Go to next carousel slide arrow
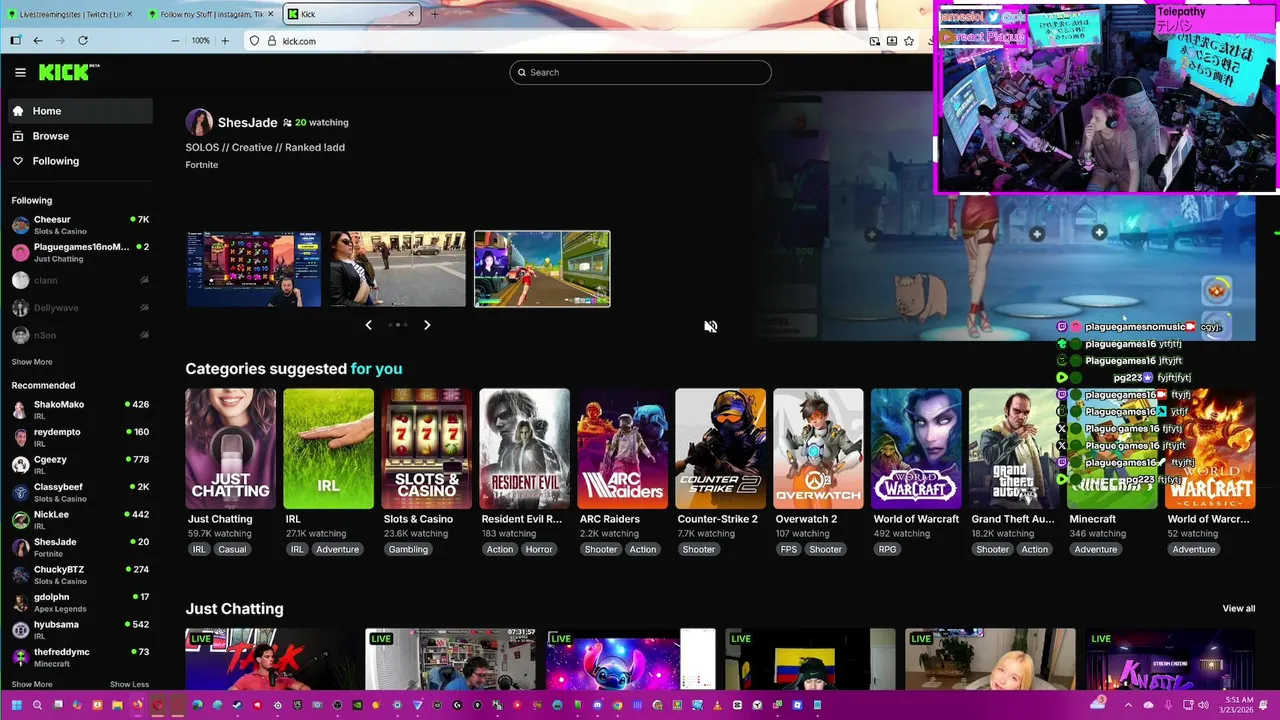The image size is (1280, 720). (427, 325)
